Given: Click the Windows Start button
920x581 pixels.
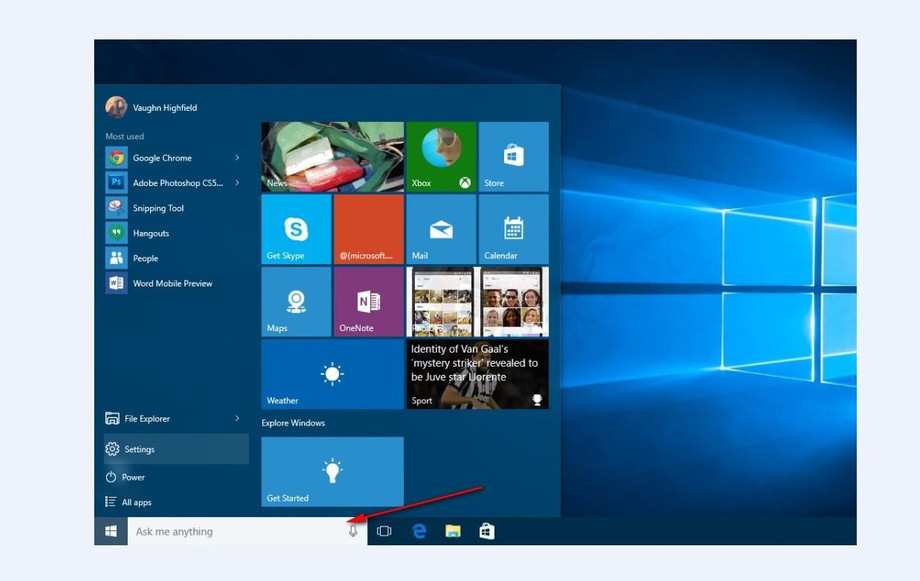Looking at the screenshot, I should click(111, 531).
